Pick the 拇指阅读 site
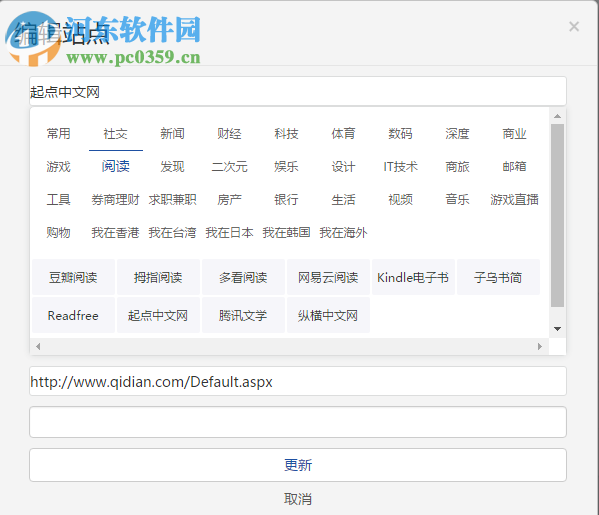599x515 pixels. pyautogui.click(x=158, y=277)
